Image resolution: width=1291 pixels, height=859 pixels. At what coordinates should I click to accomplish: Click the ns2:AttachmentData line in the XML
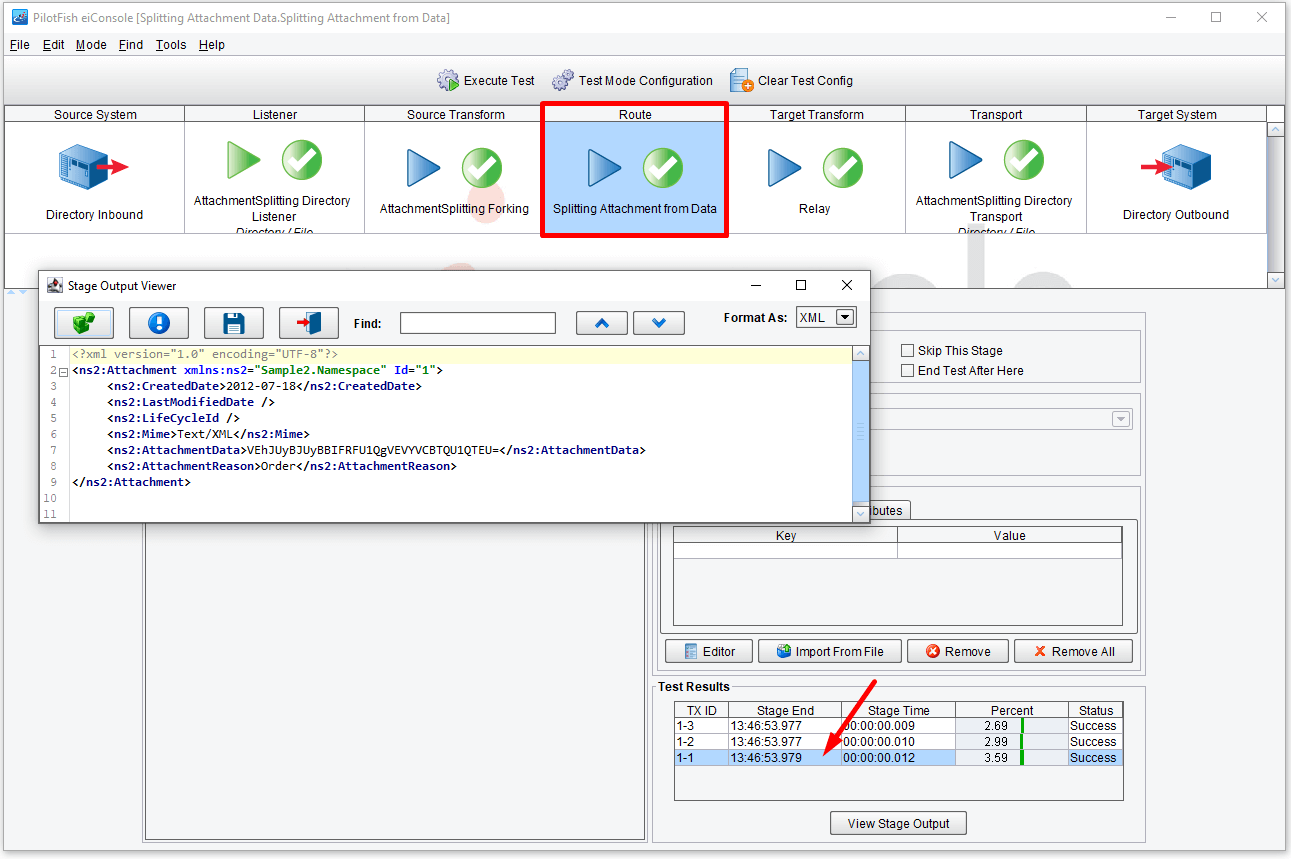pyautogui.click(x=376, y=450)
